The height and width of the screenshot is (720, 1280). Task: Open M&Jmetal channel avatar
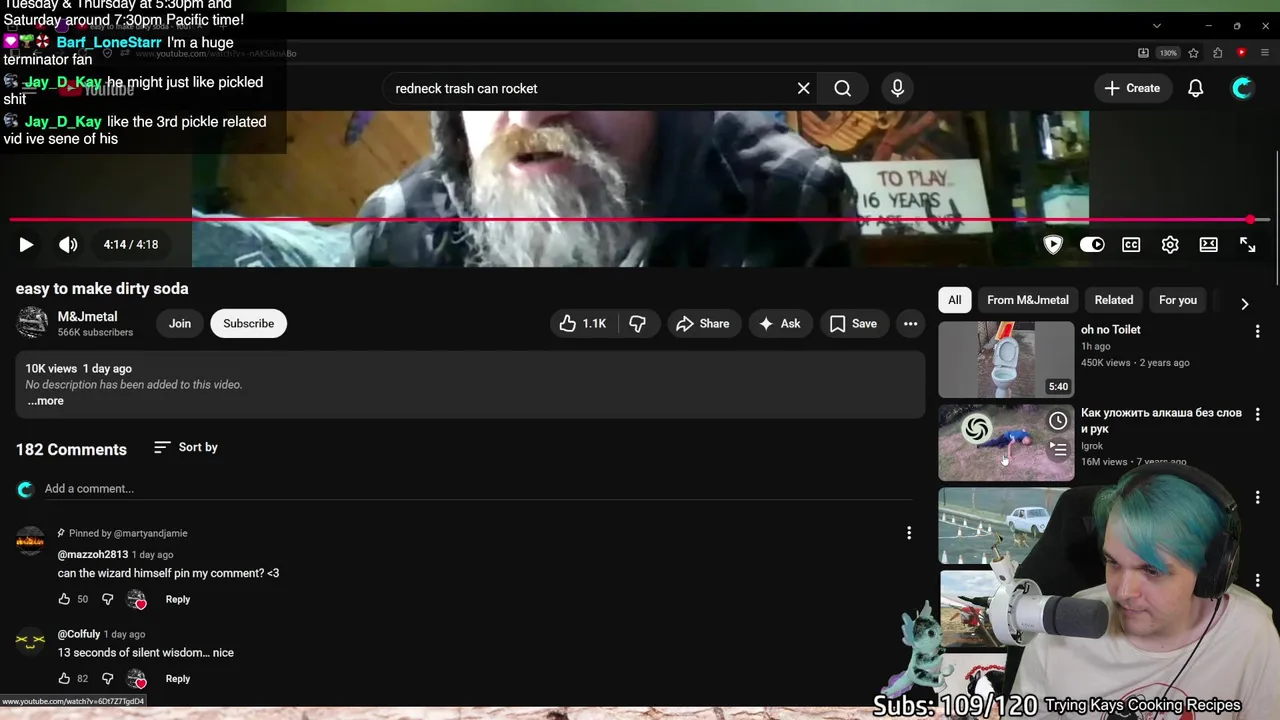pos(32,323)
